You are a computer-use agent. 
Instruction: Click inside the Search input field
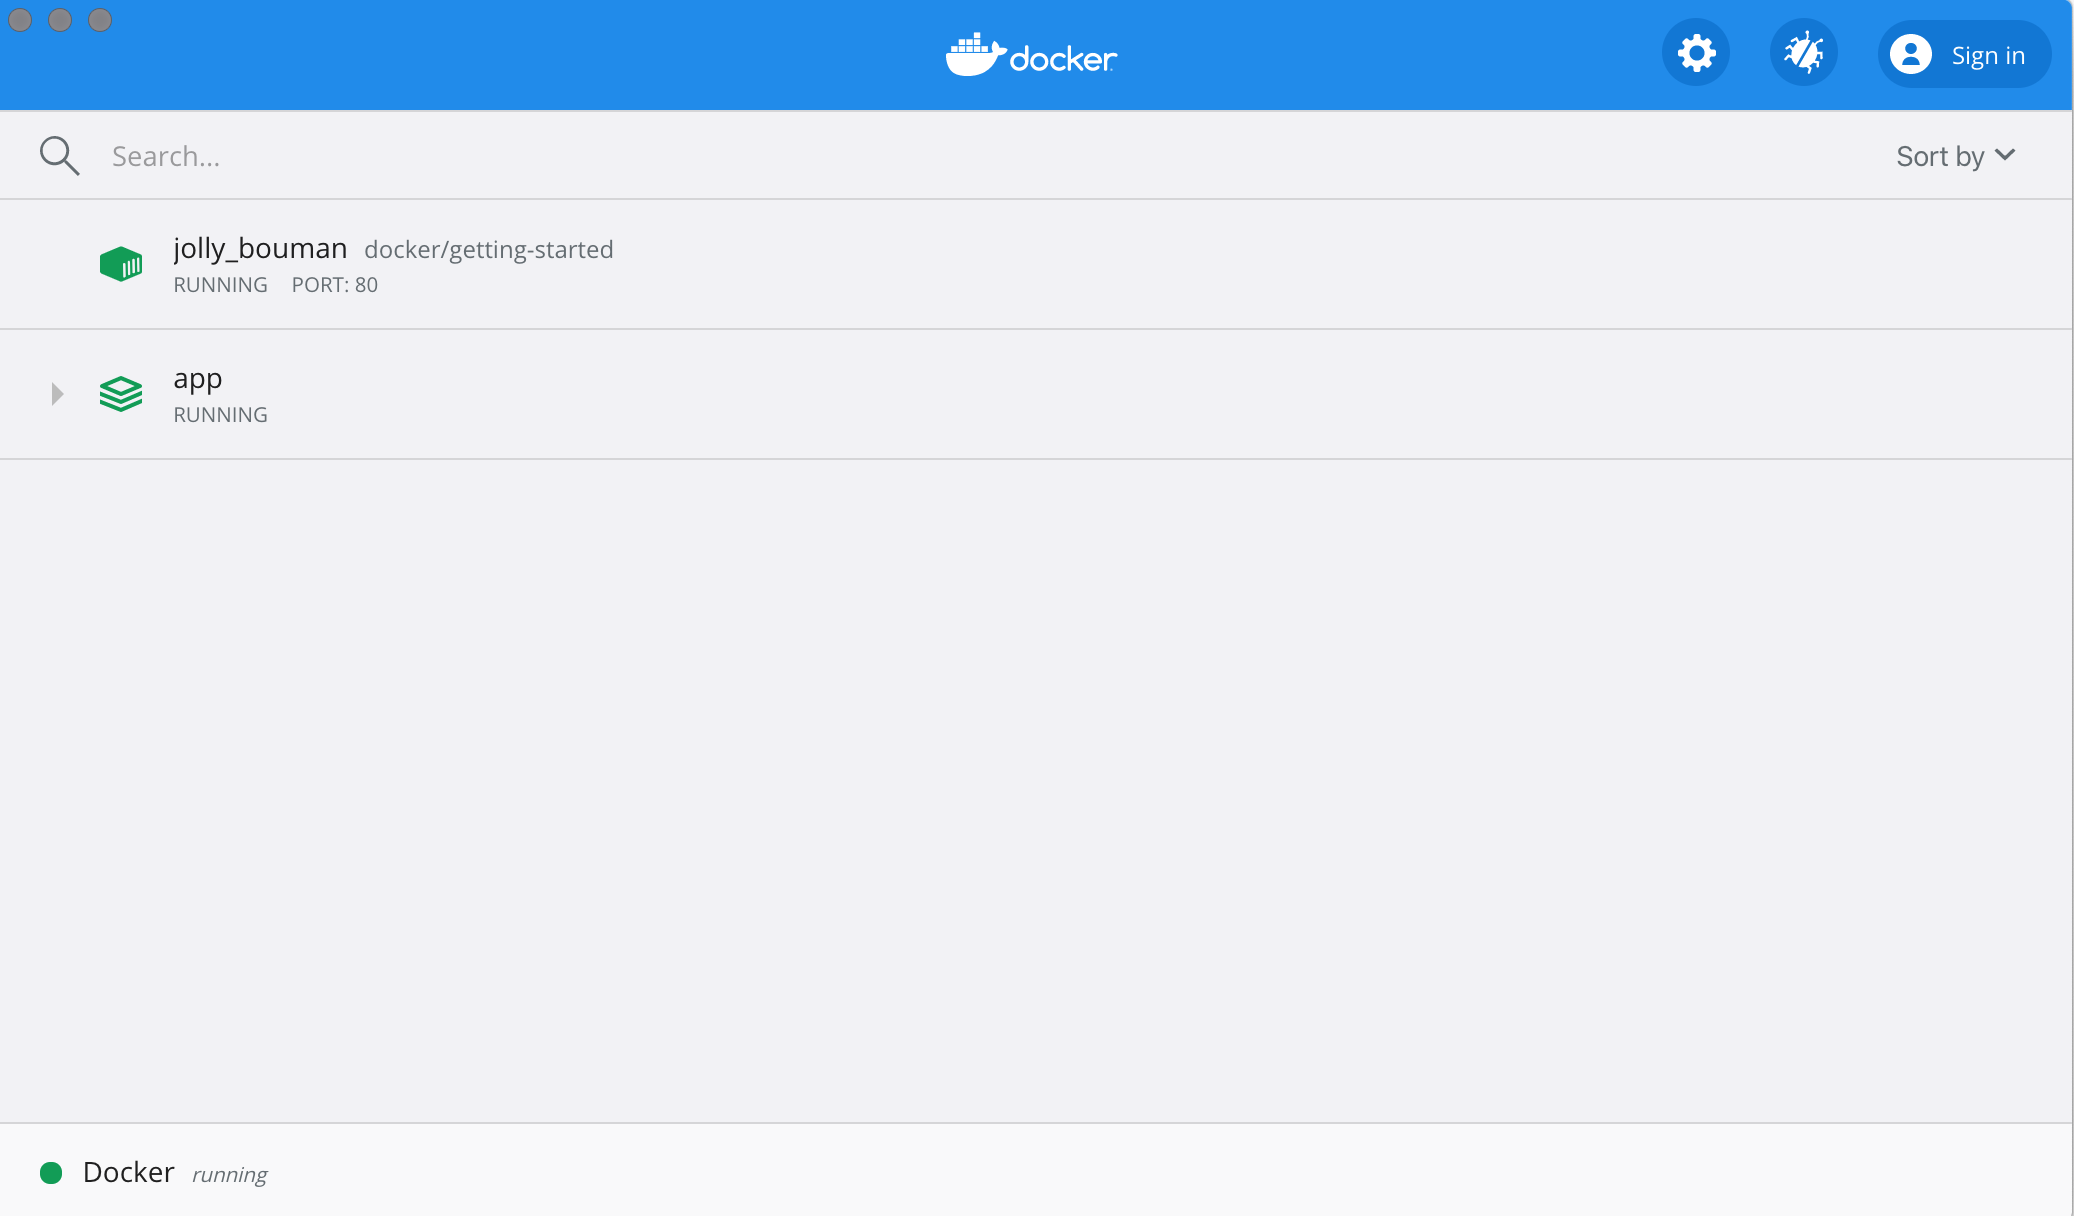click(166, 155)
